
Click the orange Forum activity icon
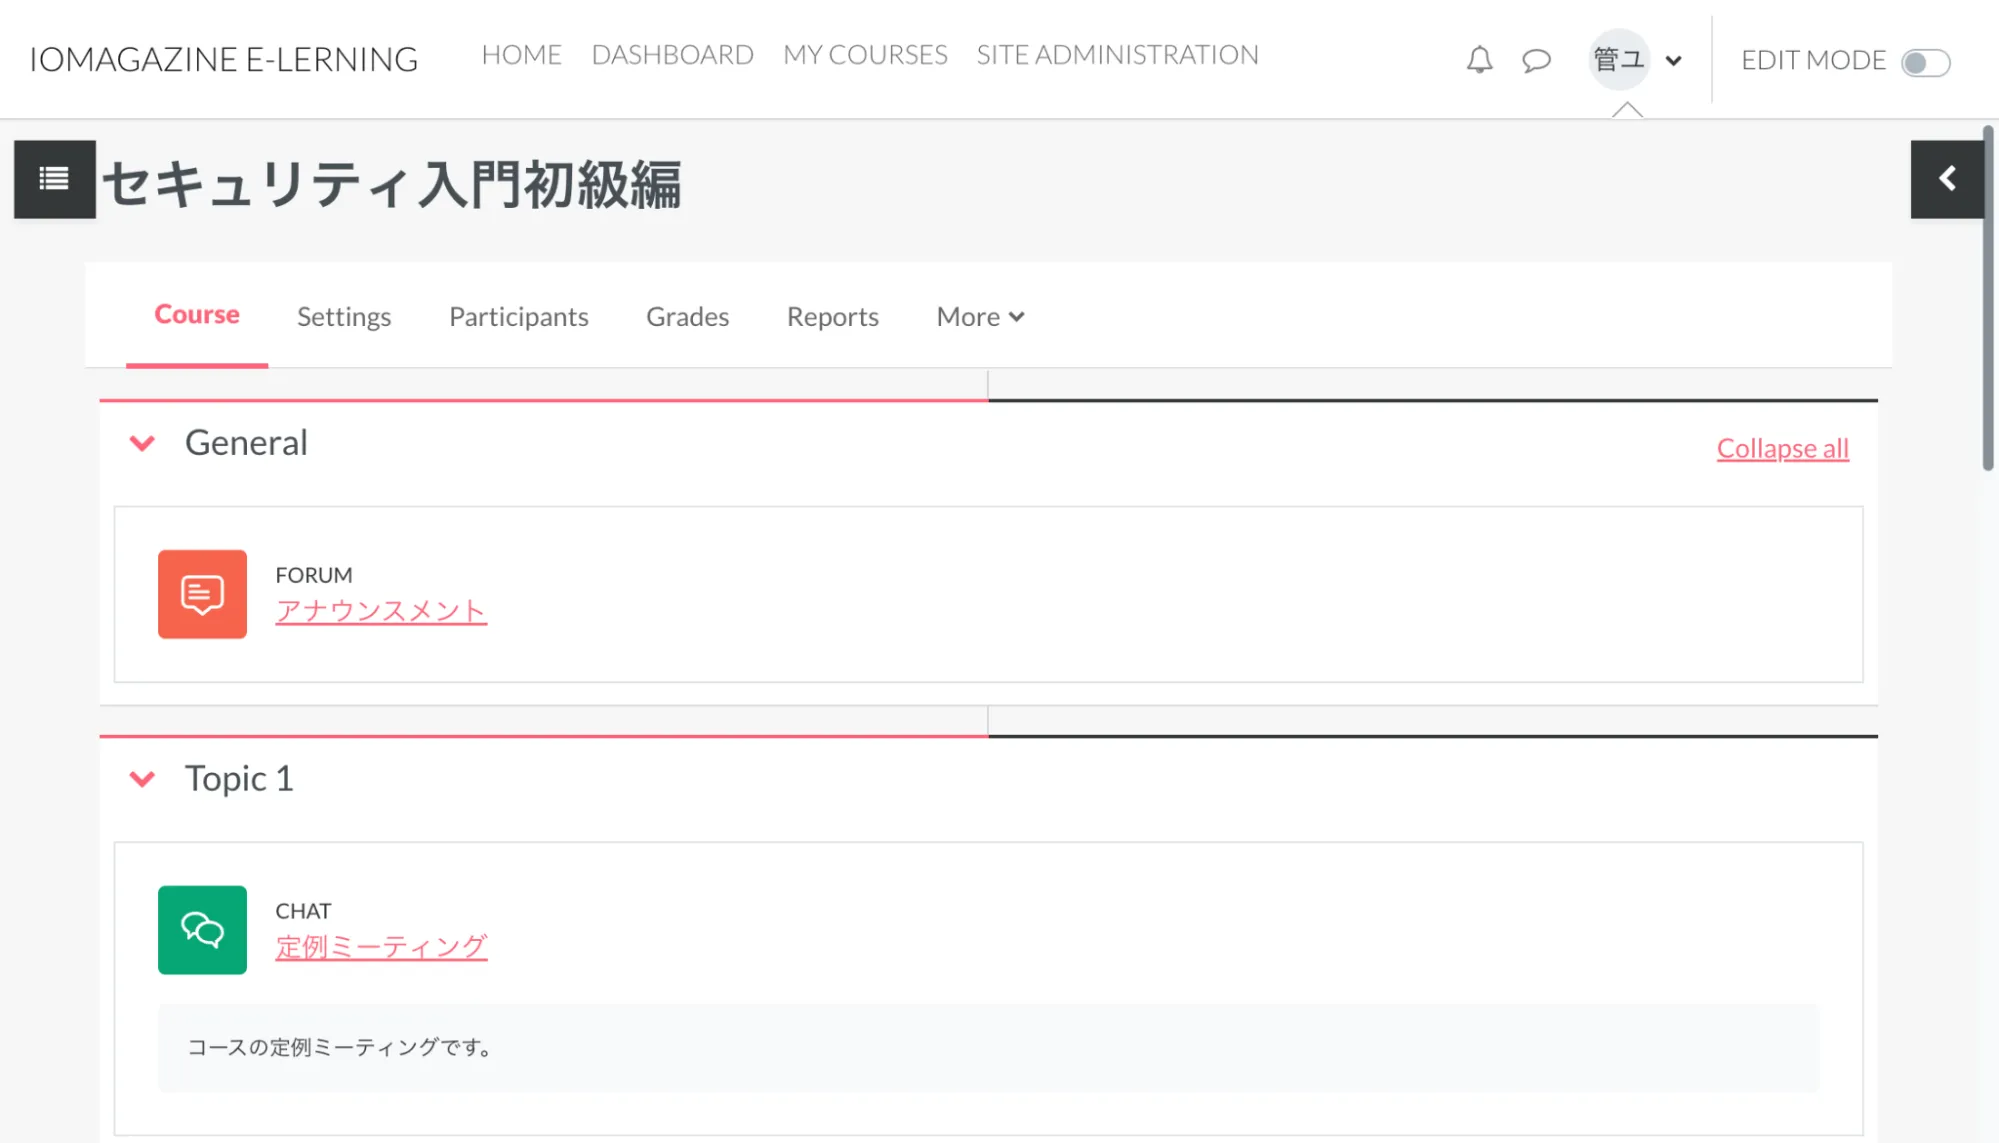(202, 594)
